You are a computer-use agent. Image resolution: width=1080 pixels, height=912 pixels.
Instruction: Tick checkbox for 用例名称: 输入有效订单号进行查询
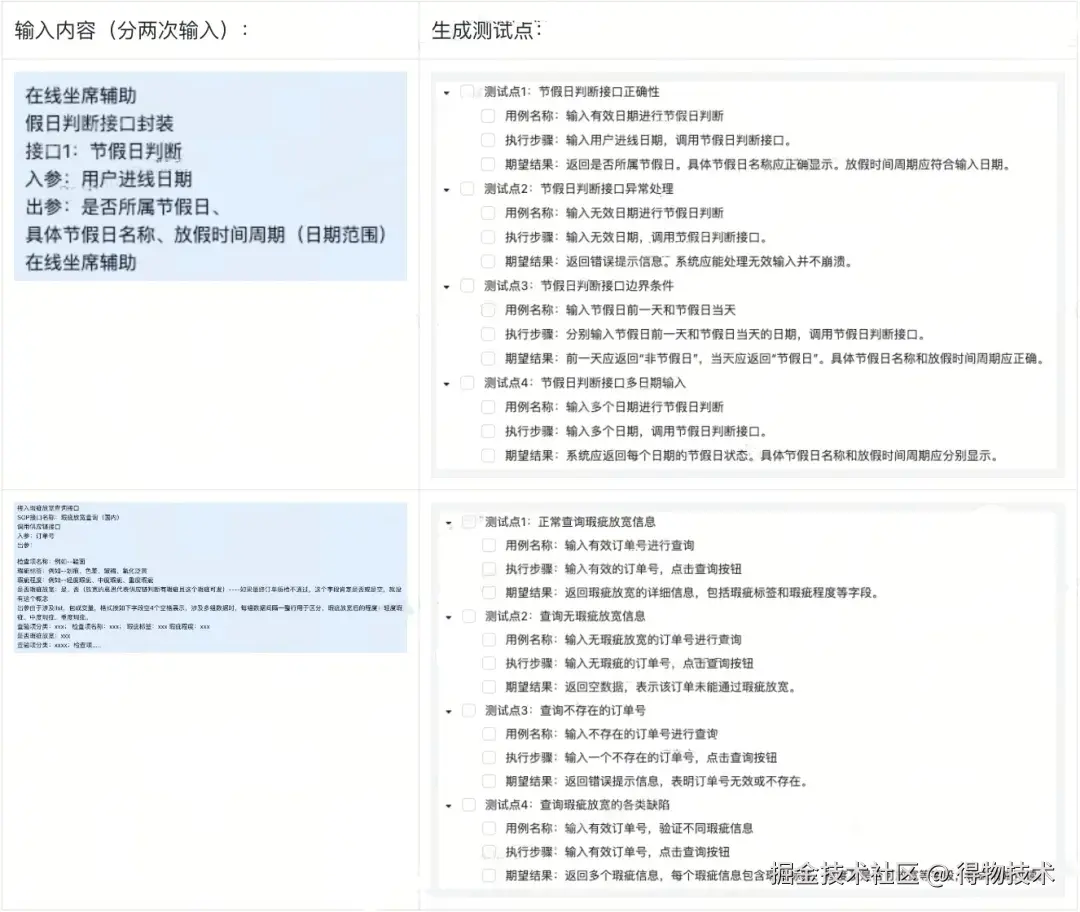489,546
